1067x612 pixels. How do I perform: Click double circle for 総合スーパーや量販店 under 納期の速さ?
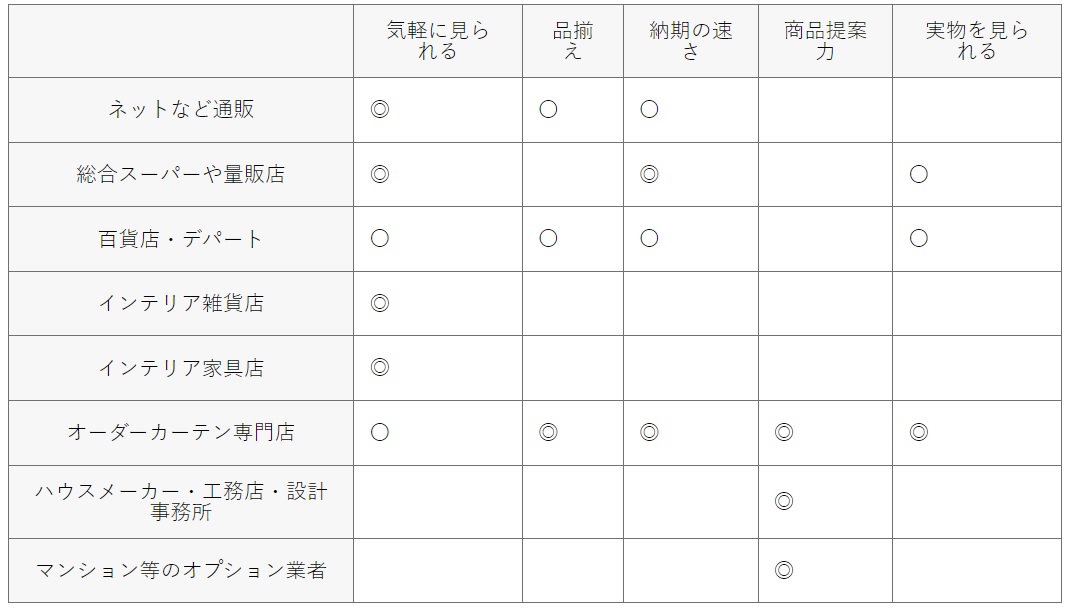[649, 174]
